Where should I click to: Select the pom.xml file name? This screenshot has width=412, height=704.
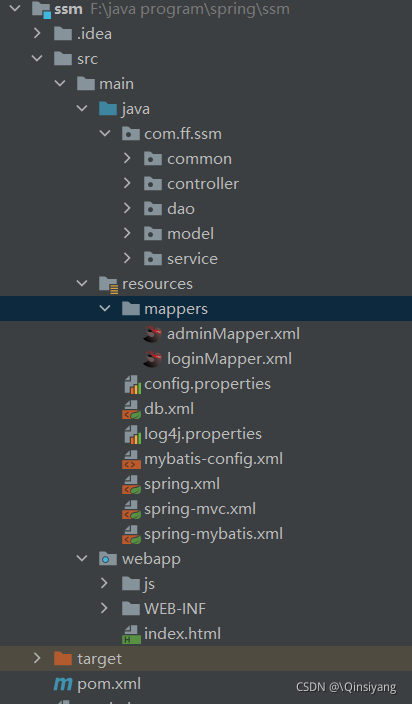click(109, 684)
